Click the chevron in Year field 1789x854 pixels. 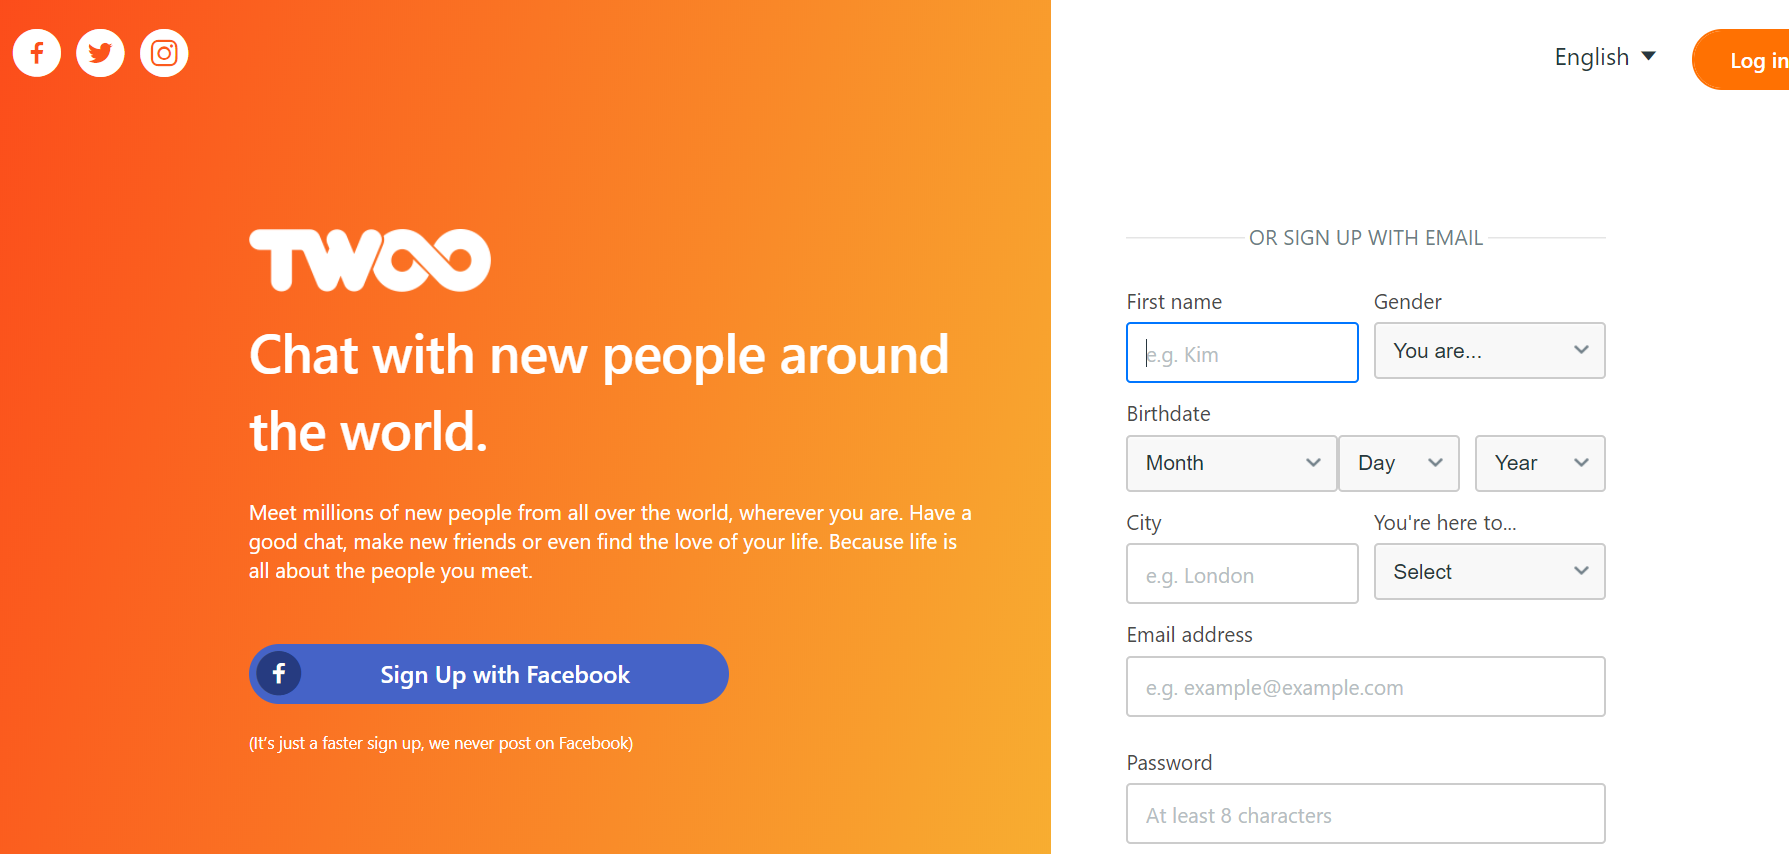(x=1581, y=463)
